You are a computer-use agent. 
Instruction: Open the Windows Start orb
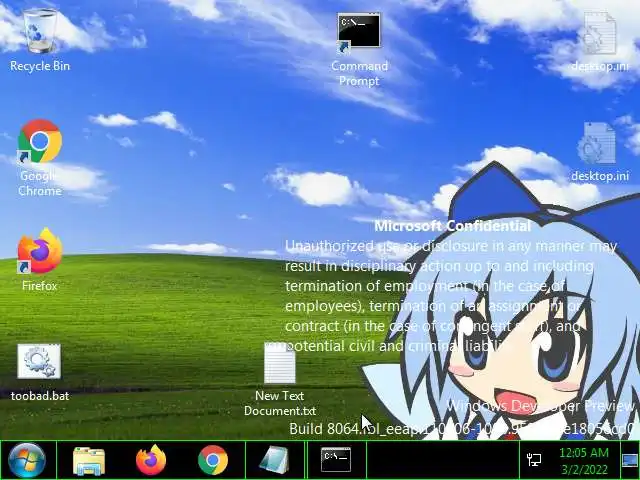tap(27, 460)
